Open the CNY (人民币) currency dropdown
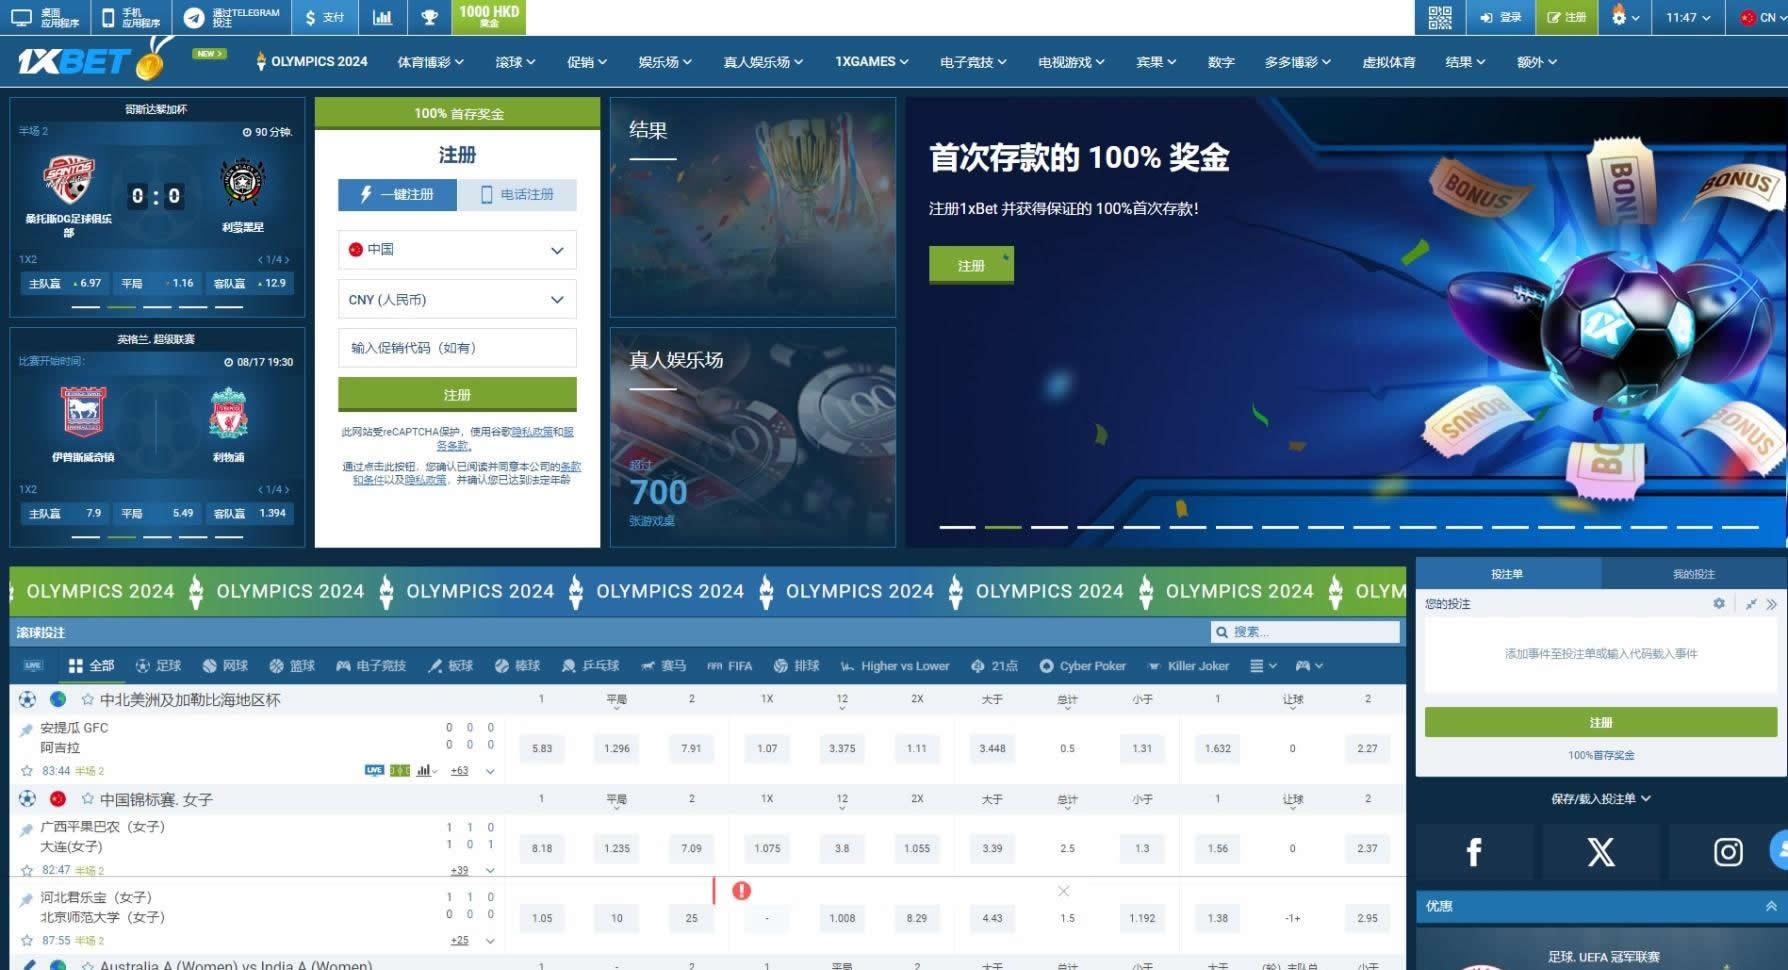The height and width of the screenshot is (970, 1788). tap(457, 299)
